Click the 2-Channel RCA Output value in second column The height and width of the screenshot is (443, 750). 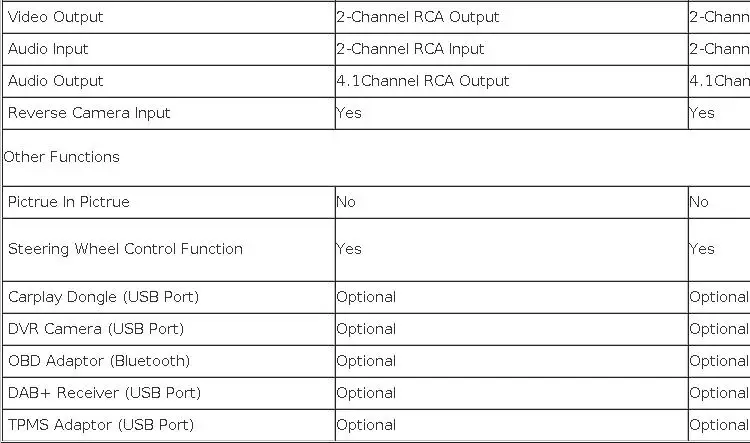417,17
